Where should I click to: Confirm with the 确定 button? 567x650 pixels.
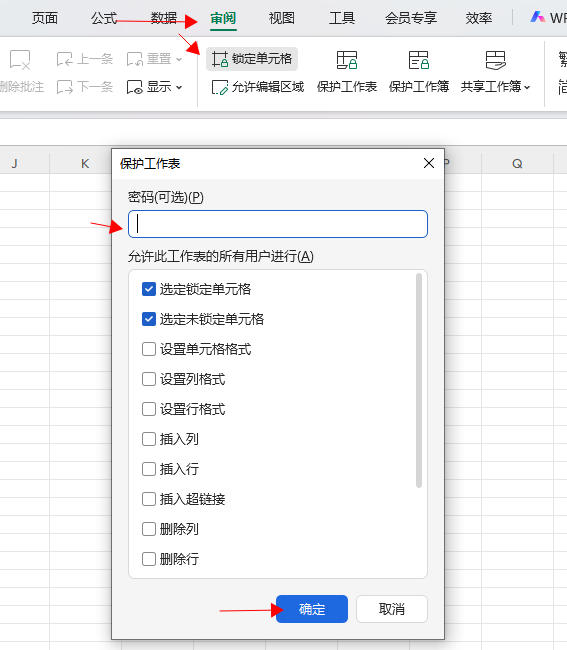312,609
